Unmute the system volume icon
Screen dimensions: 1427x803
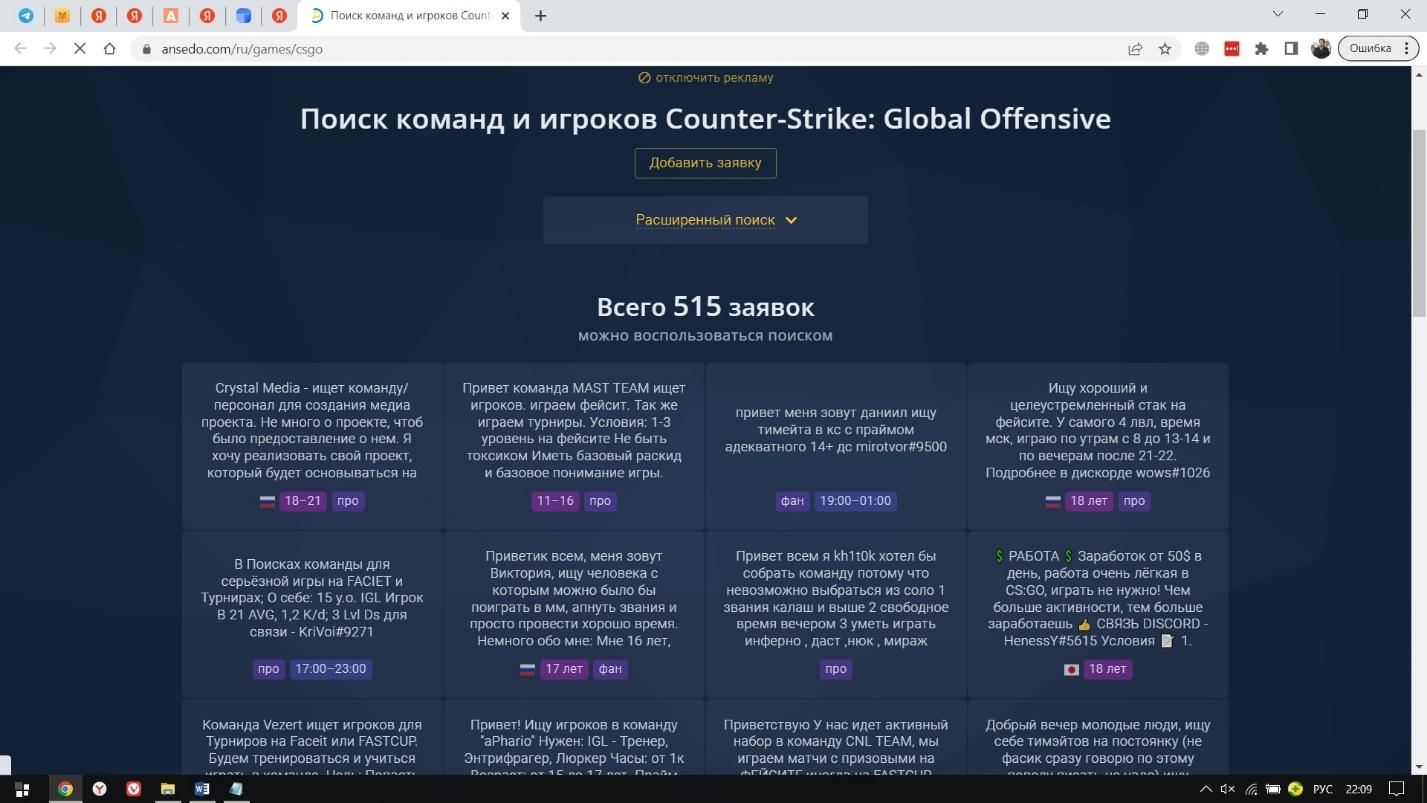click(1228, 789)
